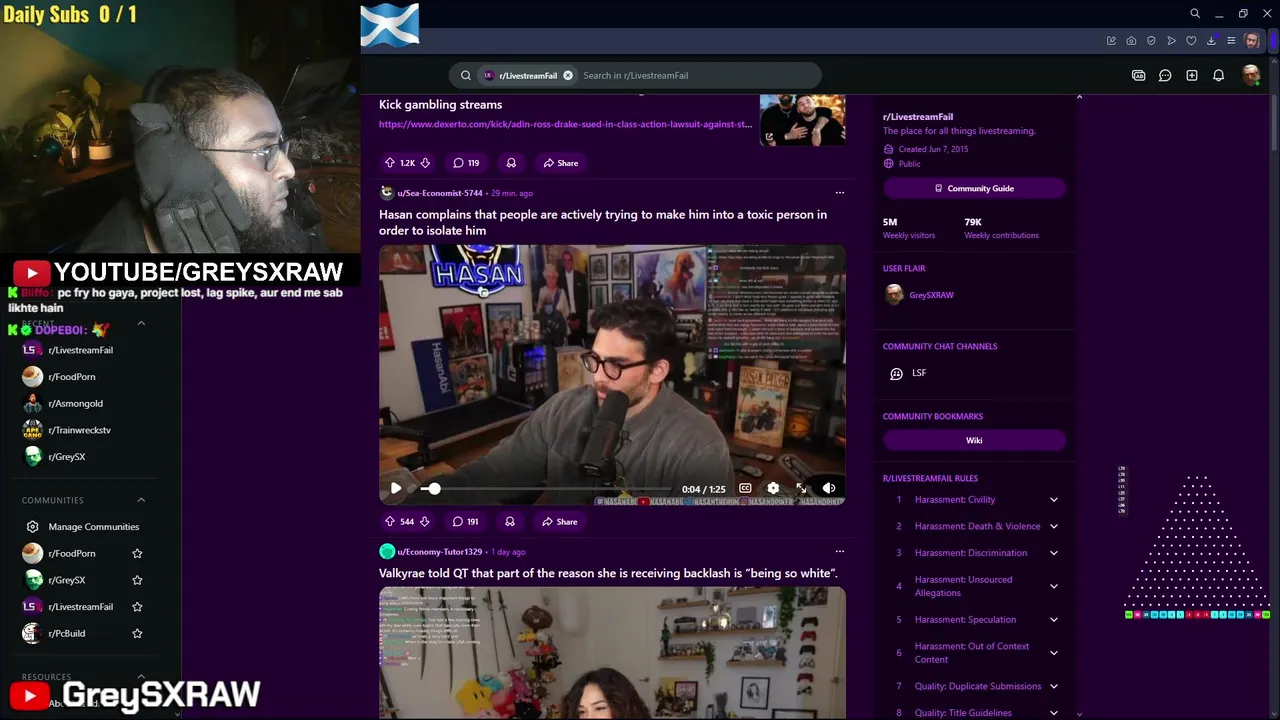
Task: Give award on the Hasan post
Action: tap(510, 521)
